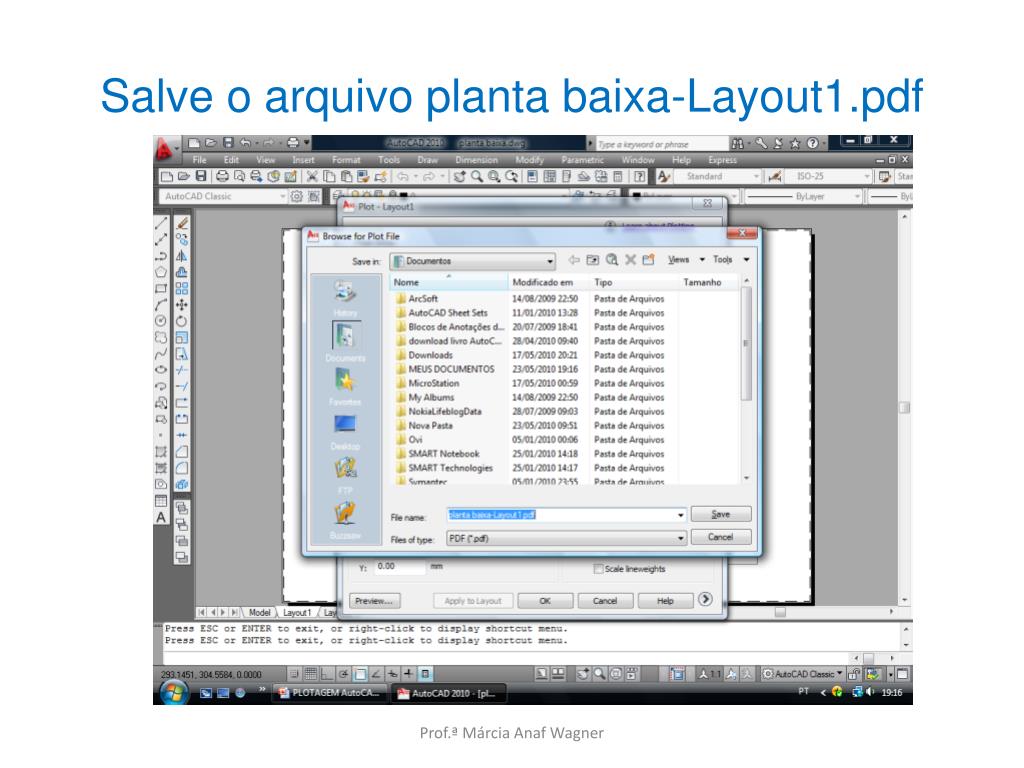Select the Multiline Text A tool
The height and width of the screenshot is (768, 1024).
(x=161, y=518)
